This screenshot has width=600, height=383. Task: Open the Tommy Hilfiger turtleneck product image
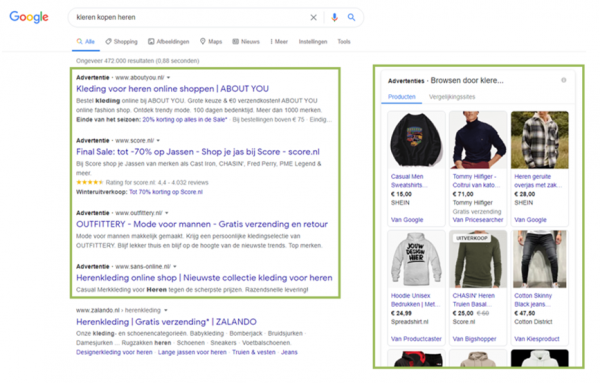coord(478,140)
